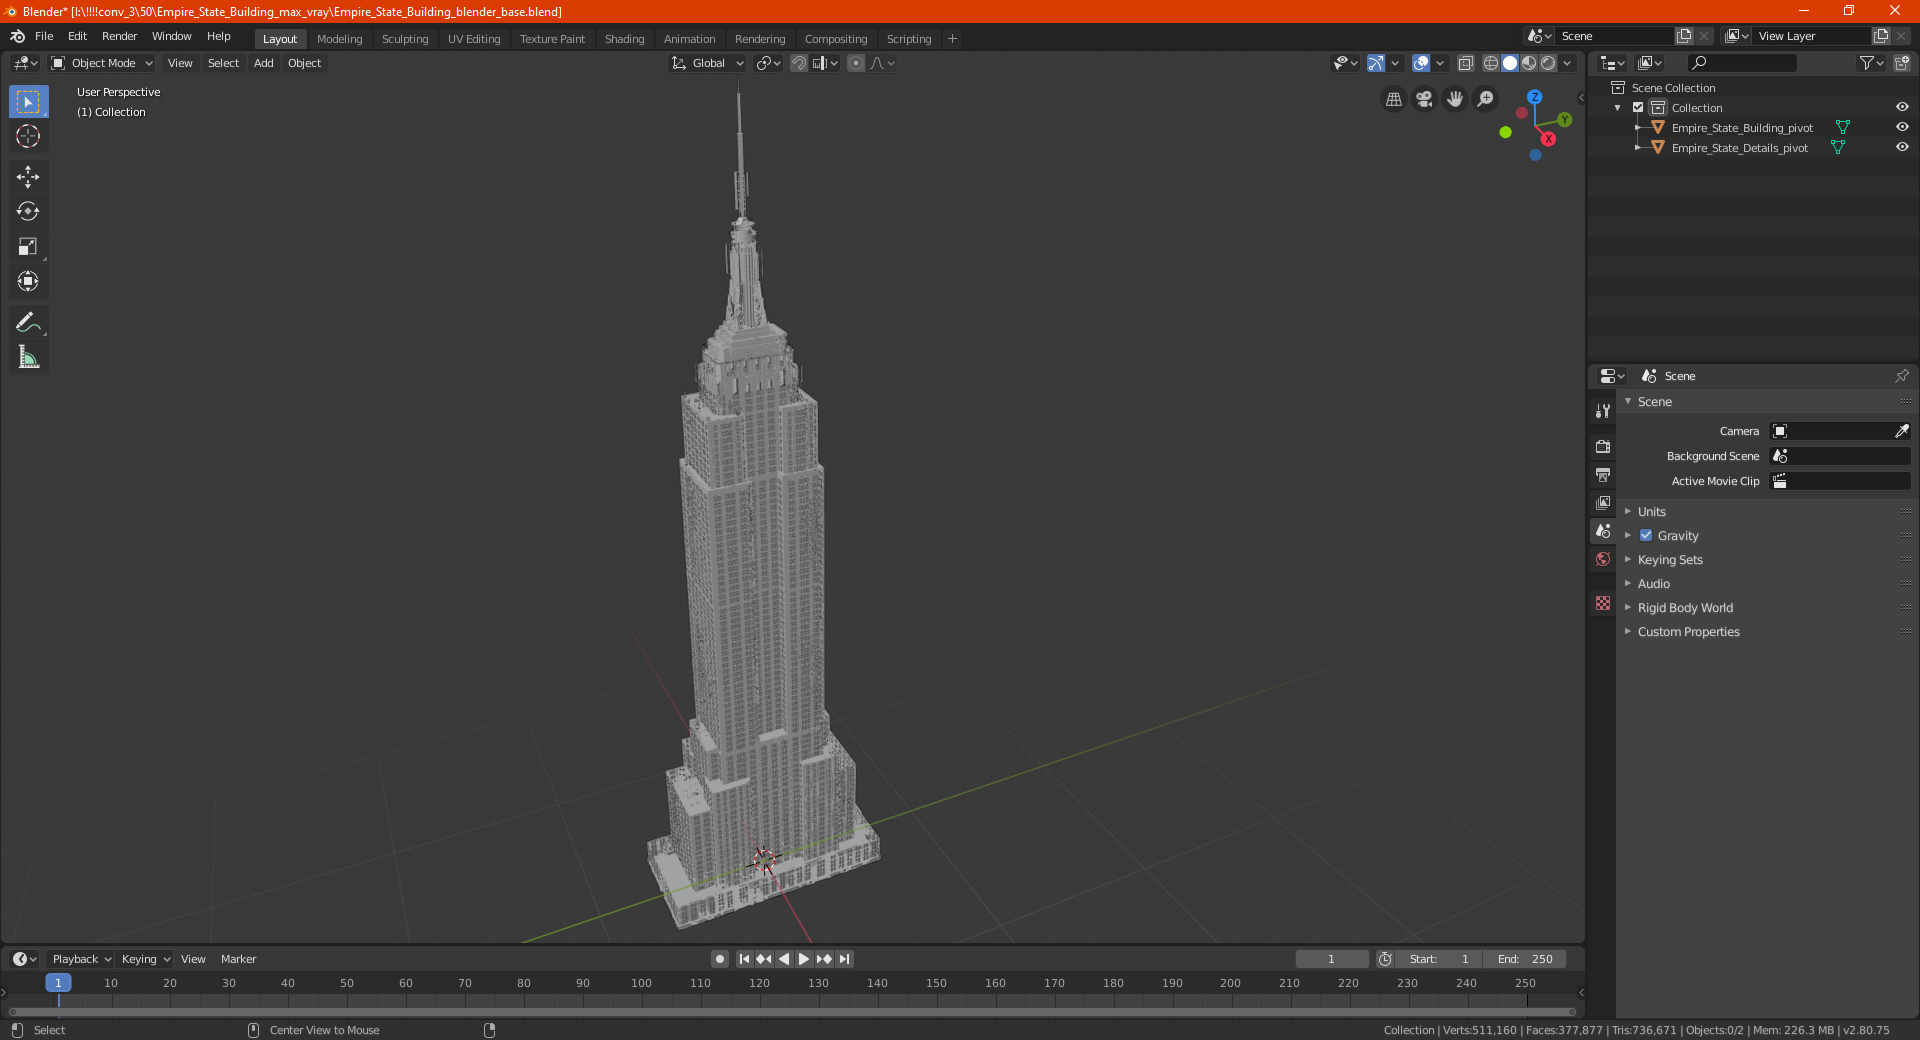
Task: Toggle auto keying record button
Action: (720, 959)
